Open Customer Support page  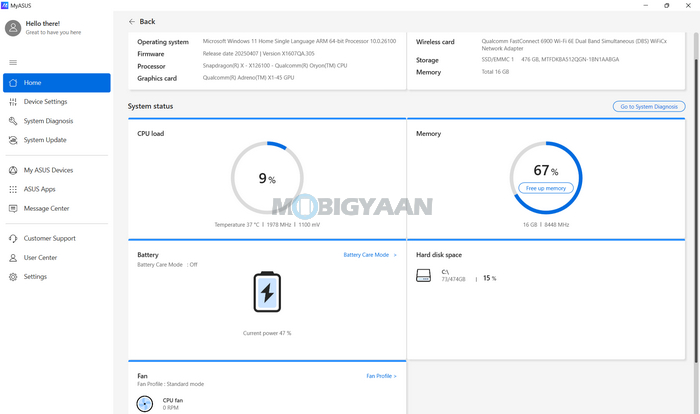[x=57, y=238]
